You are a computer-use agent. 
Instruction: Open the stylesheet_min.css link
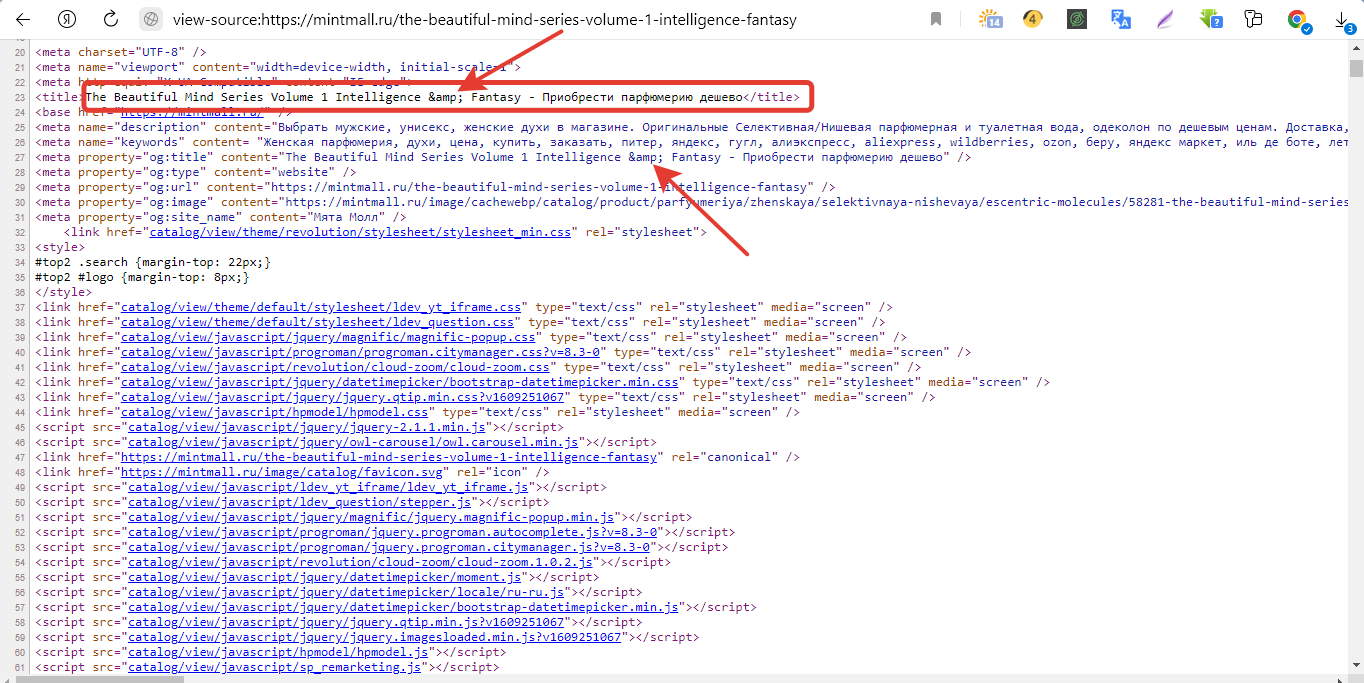point(360,232)
